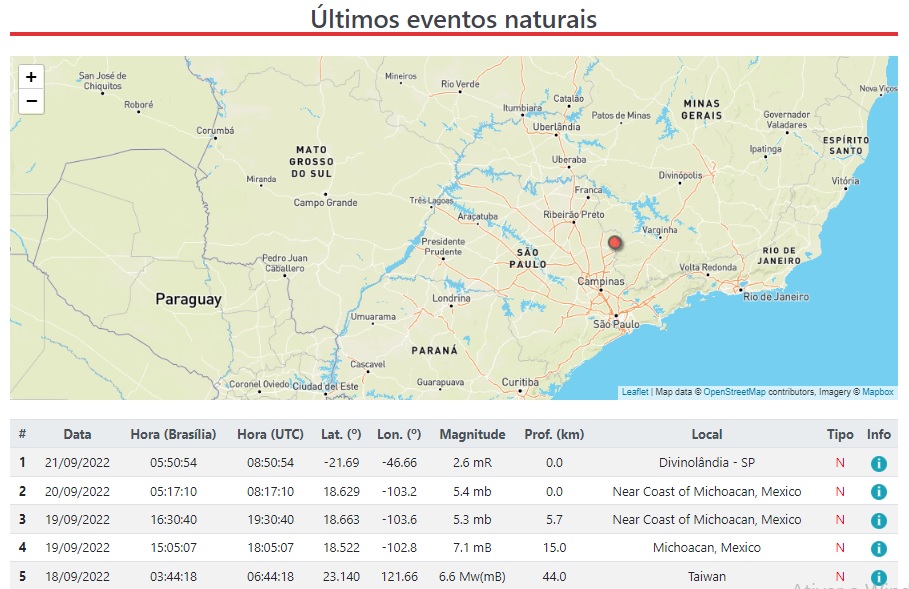Select the Divinolândia - SP location cell
909x589 pixels.
click(x=706, y=463)
